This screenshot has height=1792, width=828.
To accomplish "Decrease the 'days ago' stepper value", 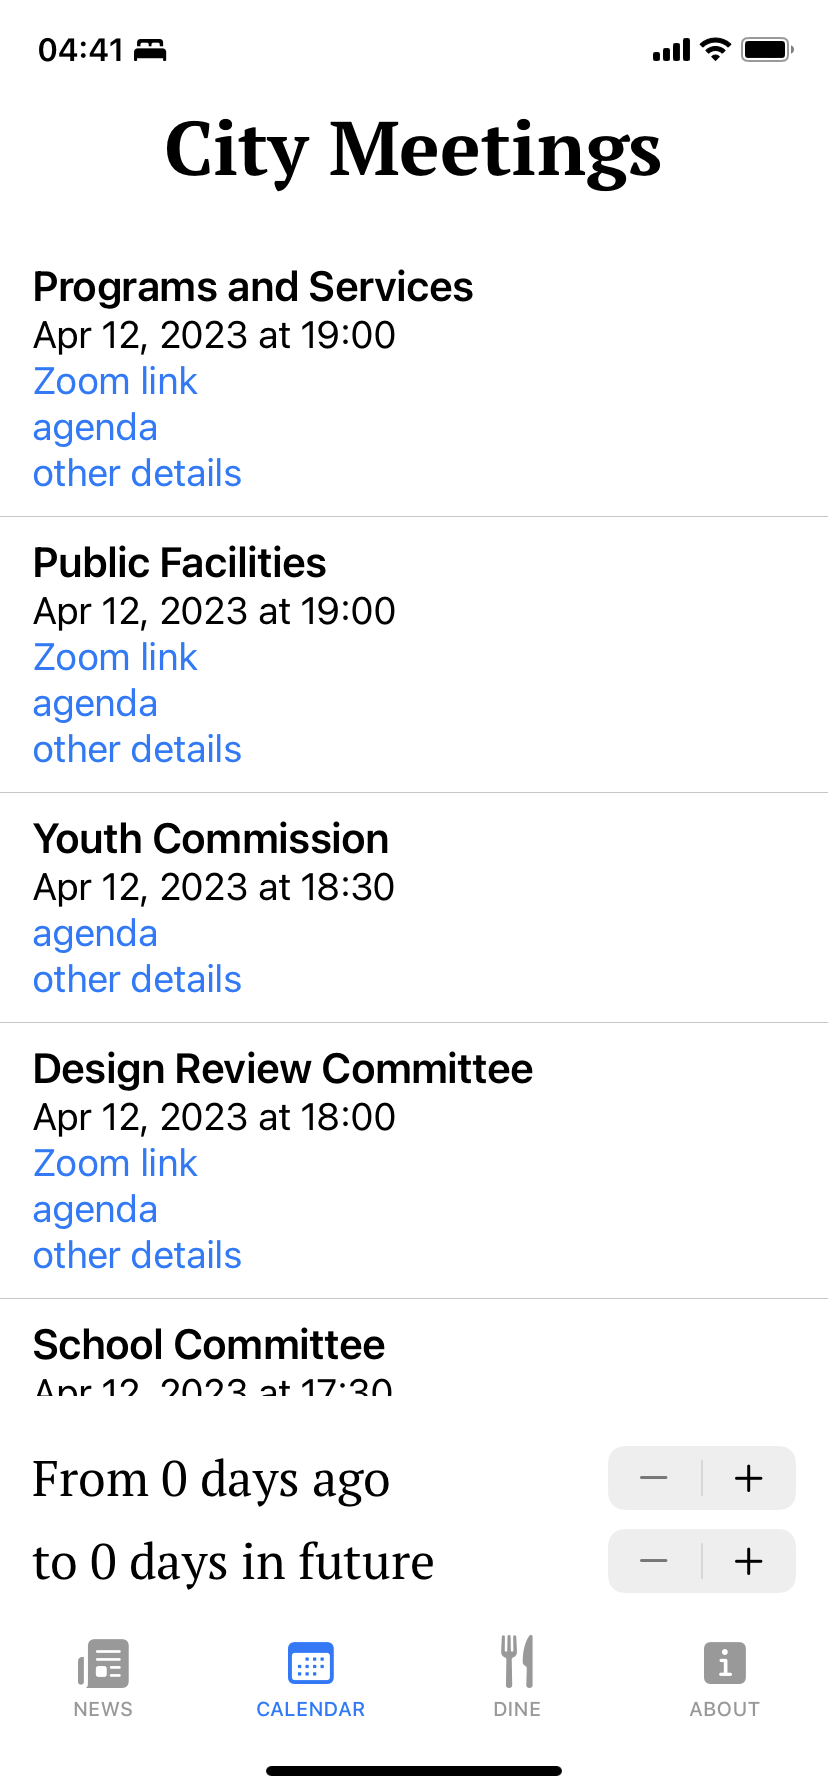I will 654,1478.
